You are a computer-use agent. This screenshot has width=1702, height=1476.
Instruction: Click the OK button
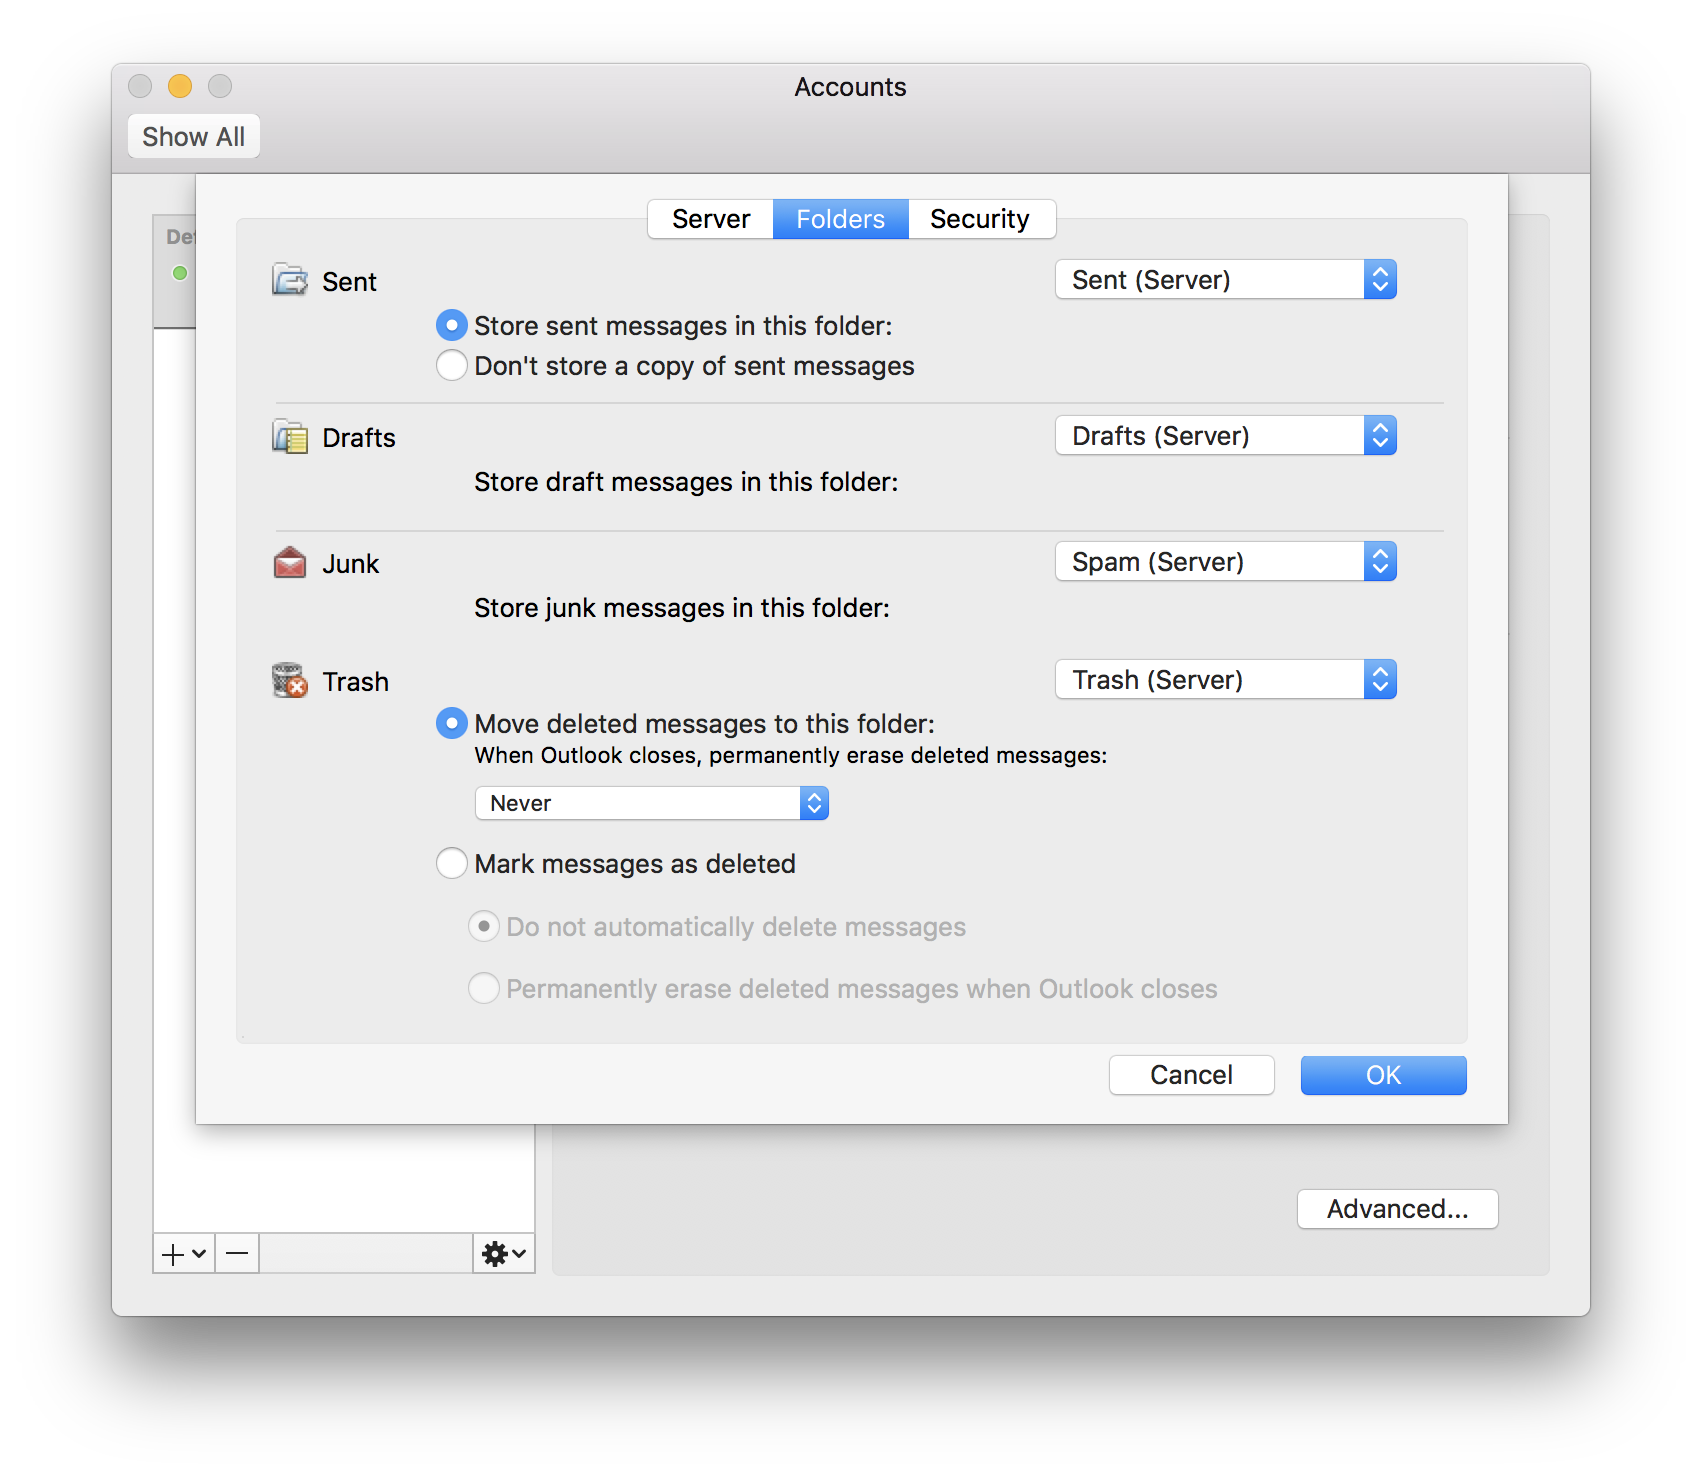1383,1075
